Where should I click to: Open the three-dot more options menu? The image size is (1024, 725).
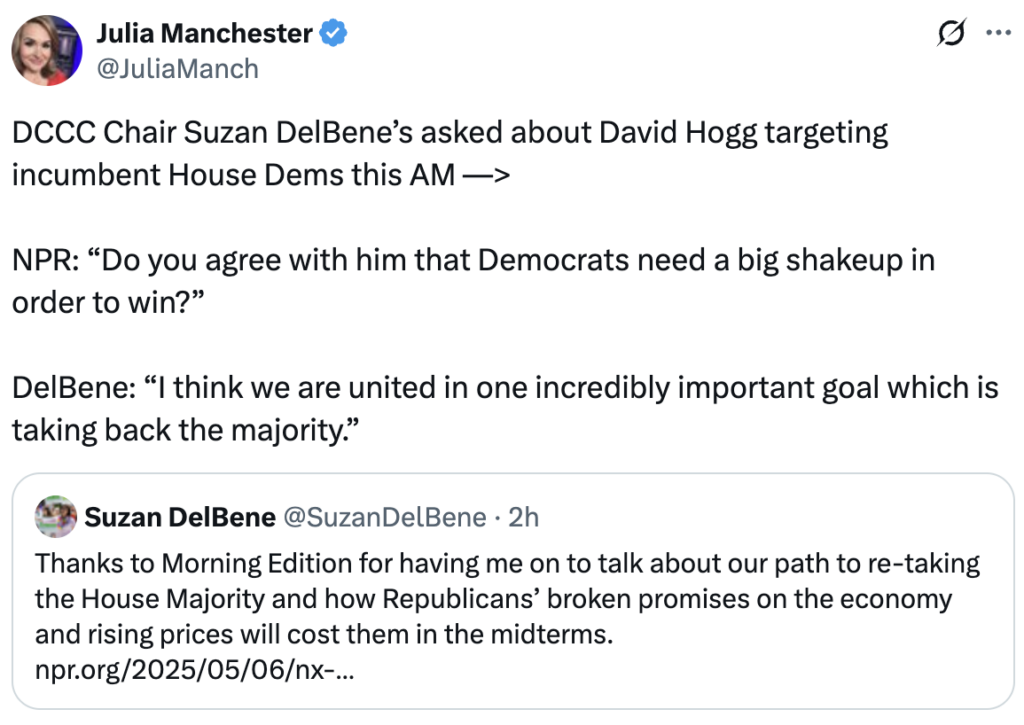(x=998, y=32)
